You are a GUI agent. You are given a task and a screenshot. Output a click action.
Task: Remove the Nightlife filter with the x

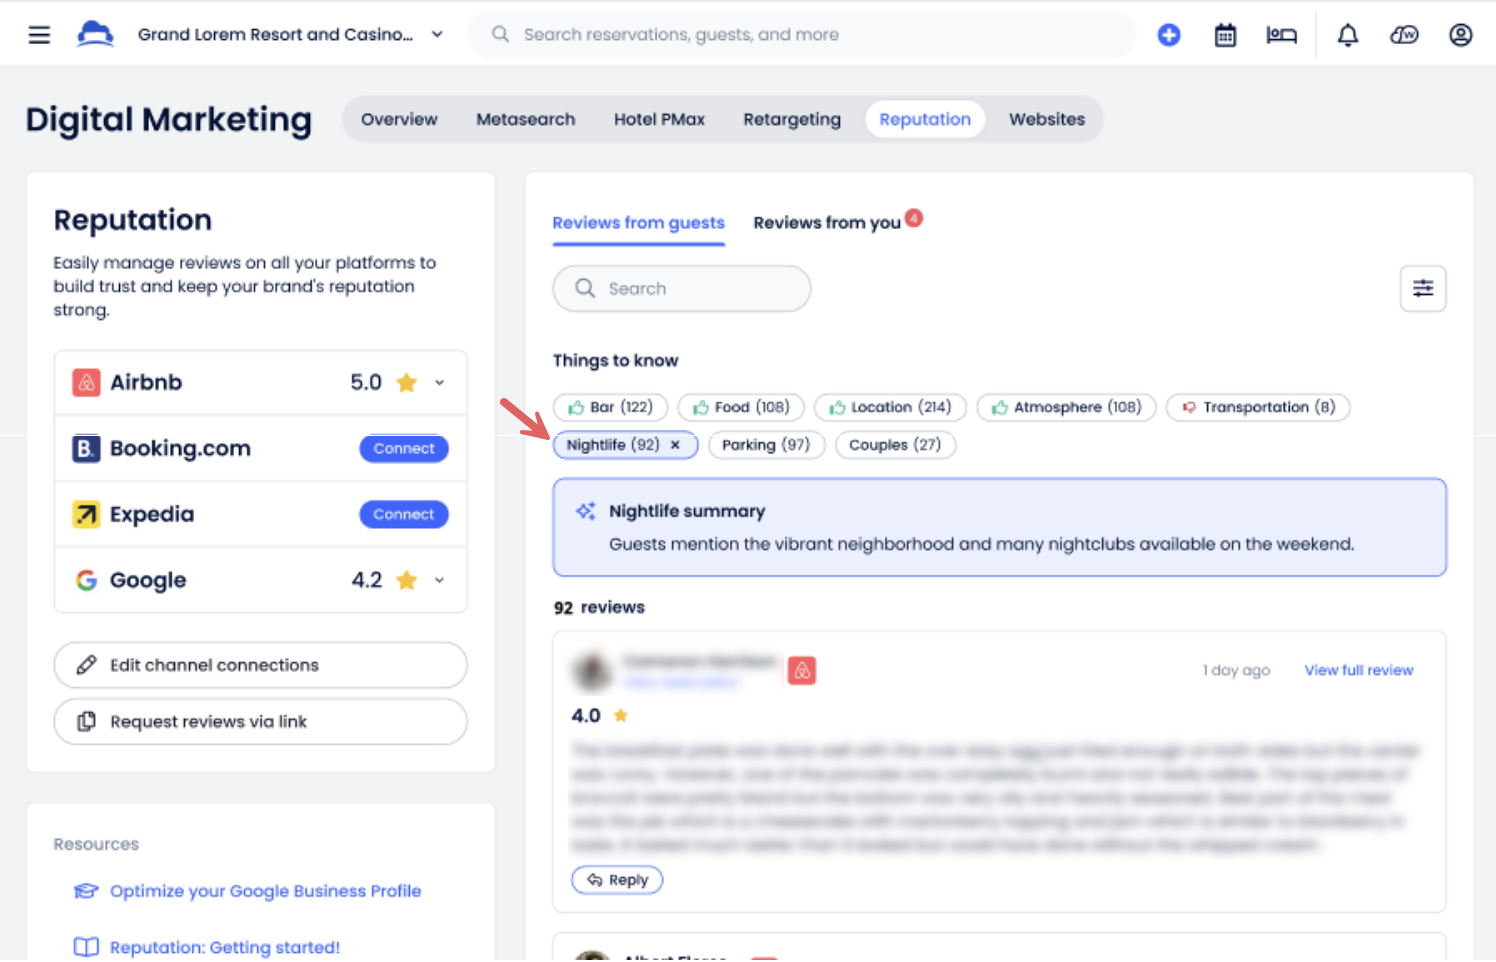(675, 445)
